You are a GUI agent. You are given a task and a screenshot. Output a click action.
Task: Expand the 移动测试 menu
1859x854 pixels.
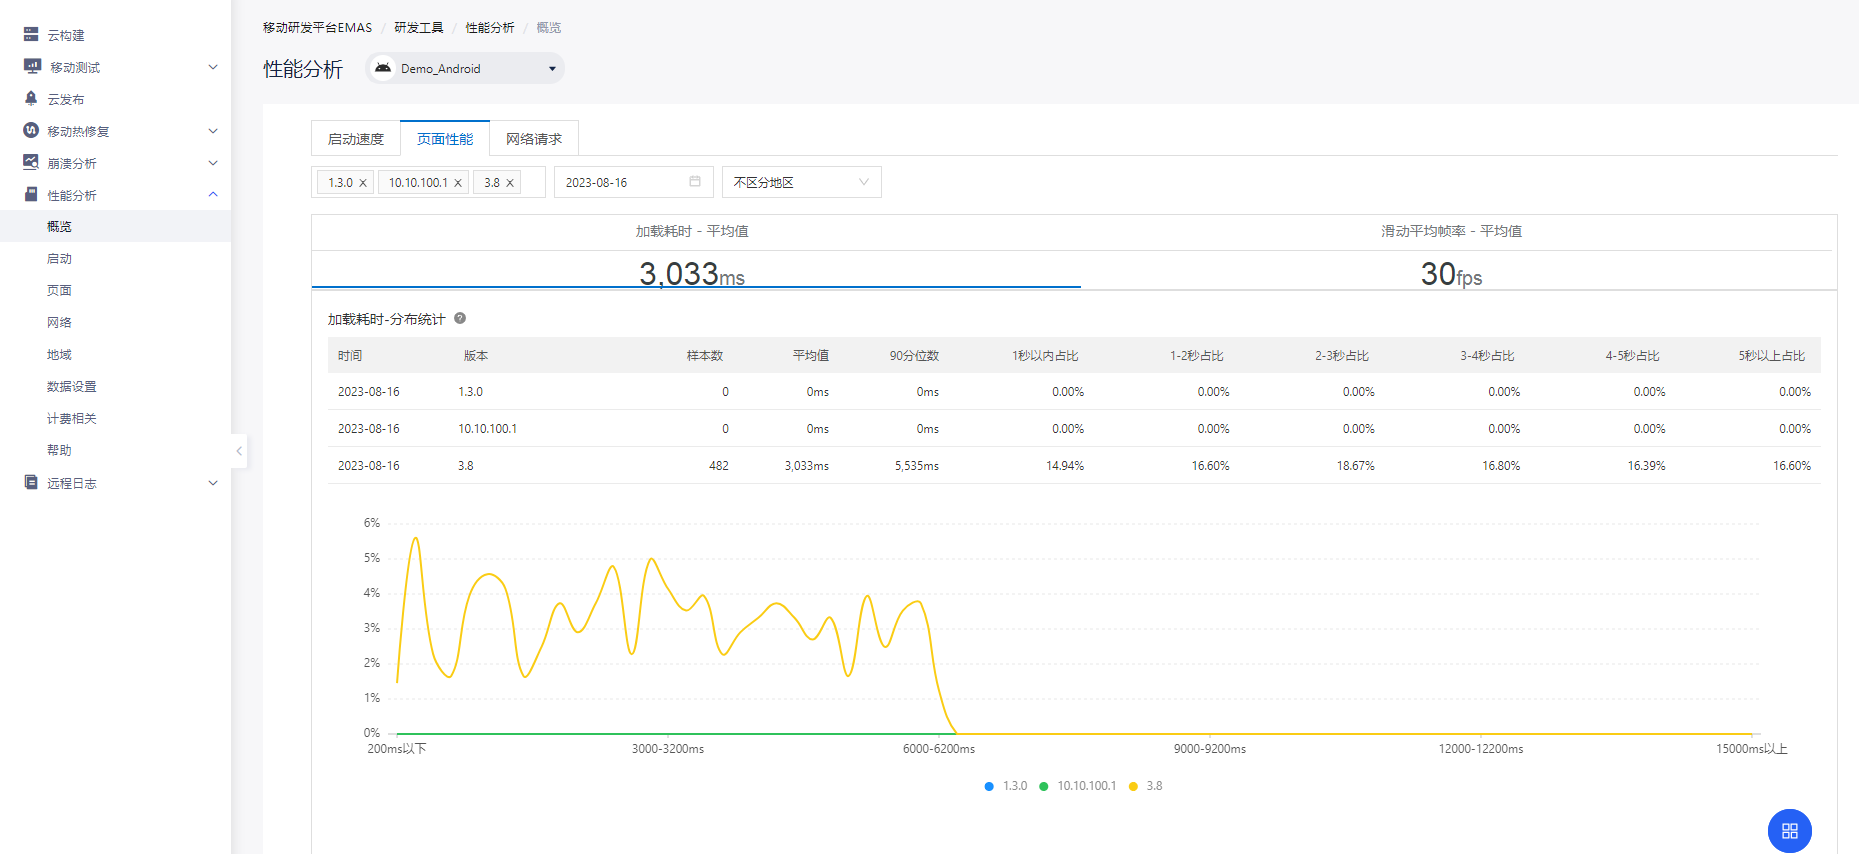pos(212,67)
